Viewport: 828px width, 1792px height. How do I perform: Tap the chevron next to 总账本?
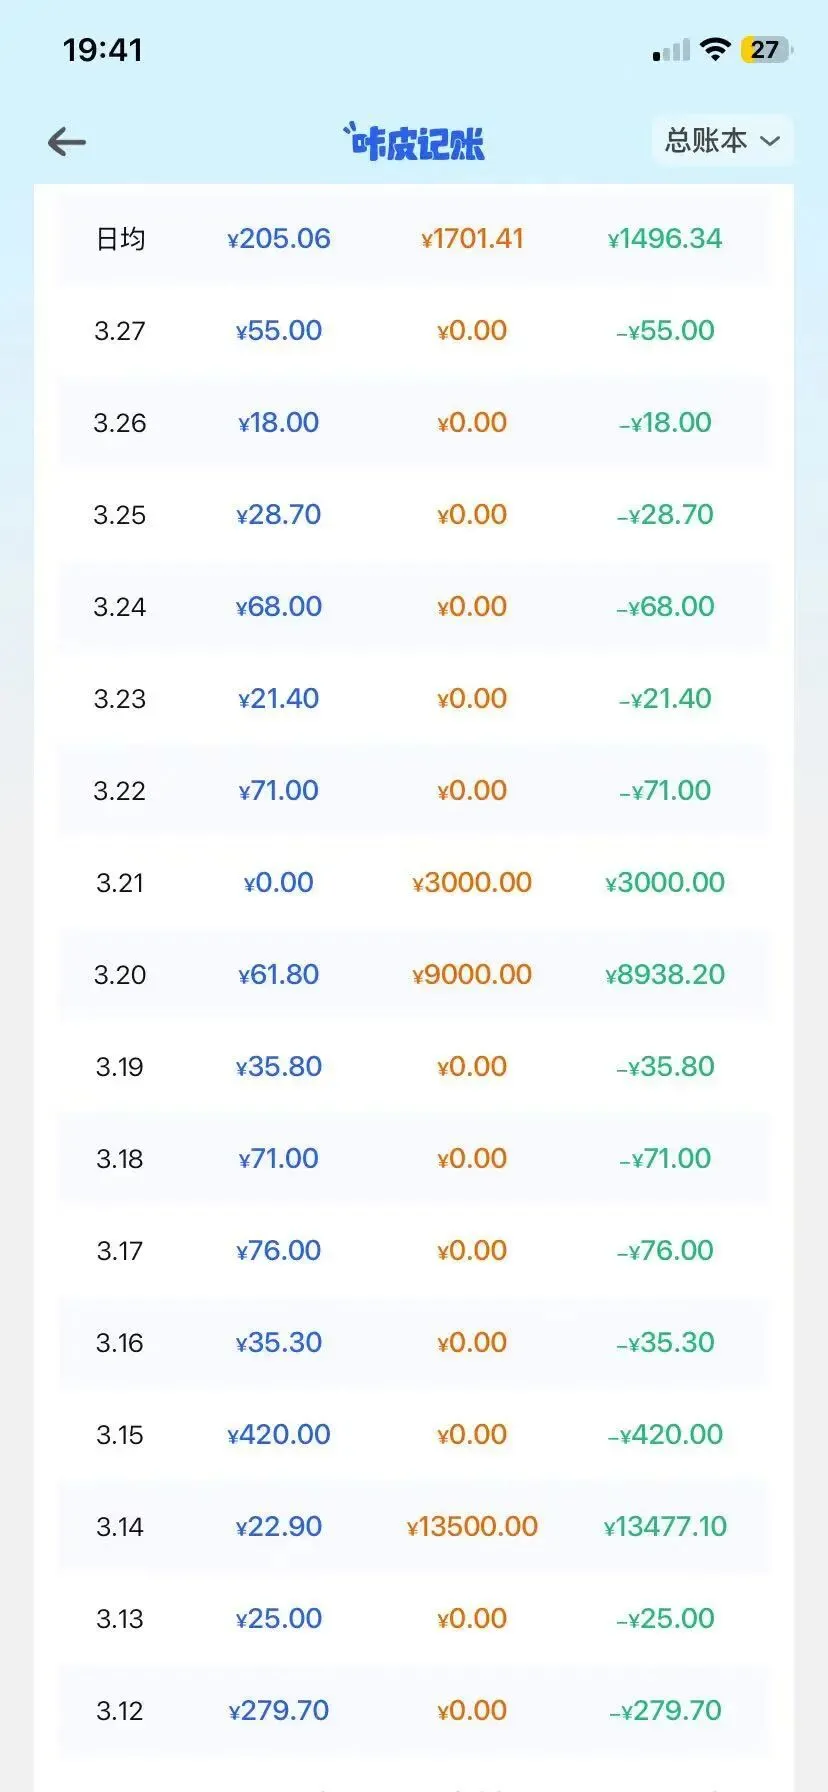[x=770, y=141]
